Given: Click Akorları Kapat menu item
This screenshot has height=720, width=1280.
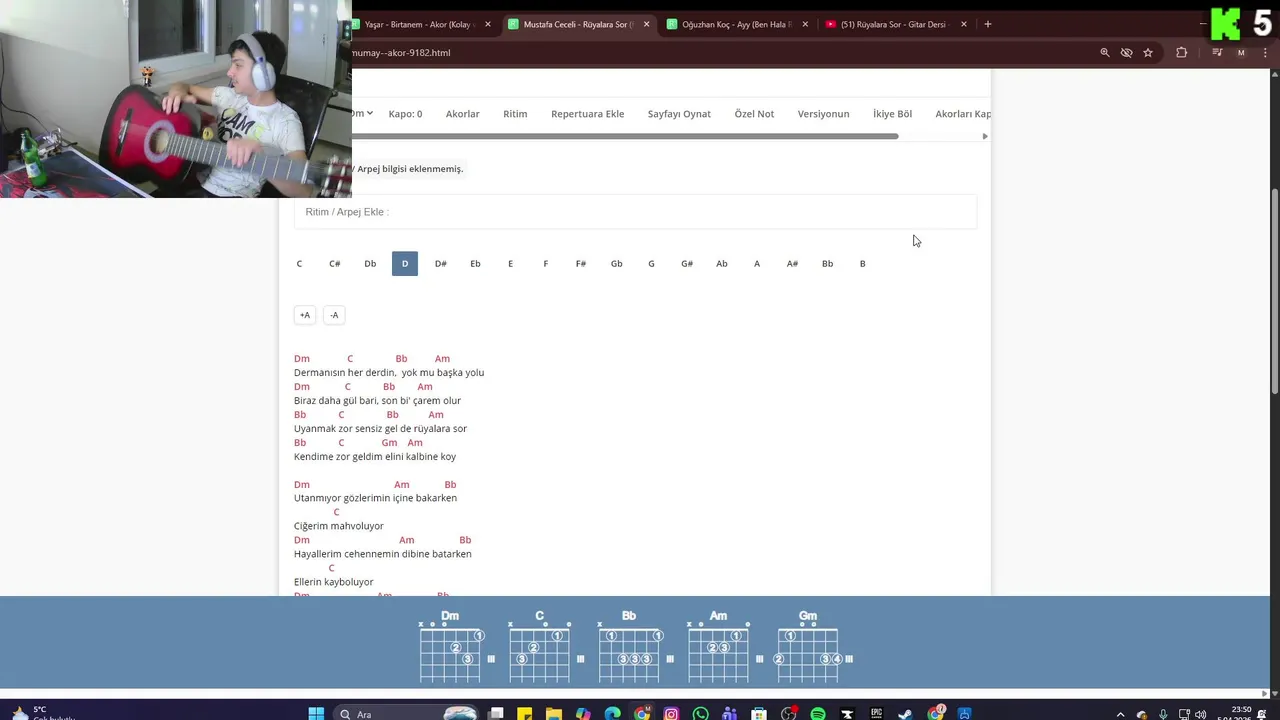Looking at the screenshot, I should (963, 114).
